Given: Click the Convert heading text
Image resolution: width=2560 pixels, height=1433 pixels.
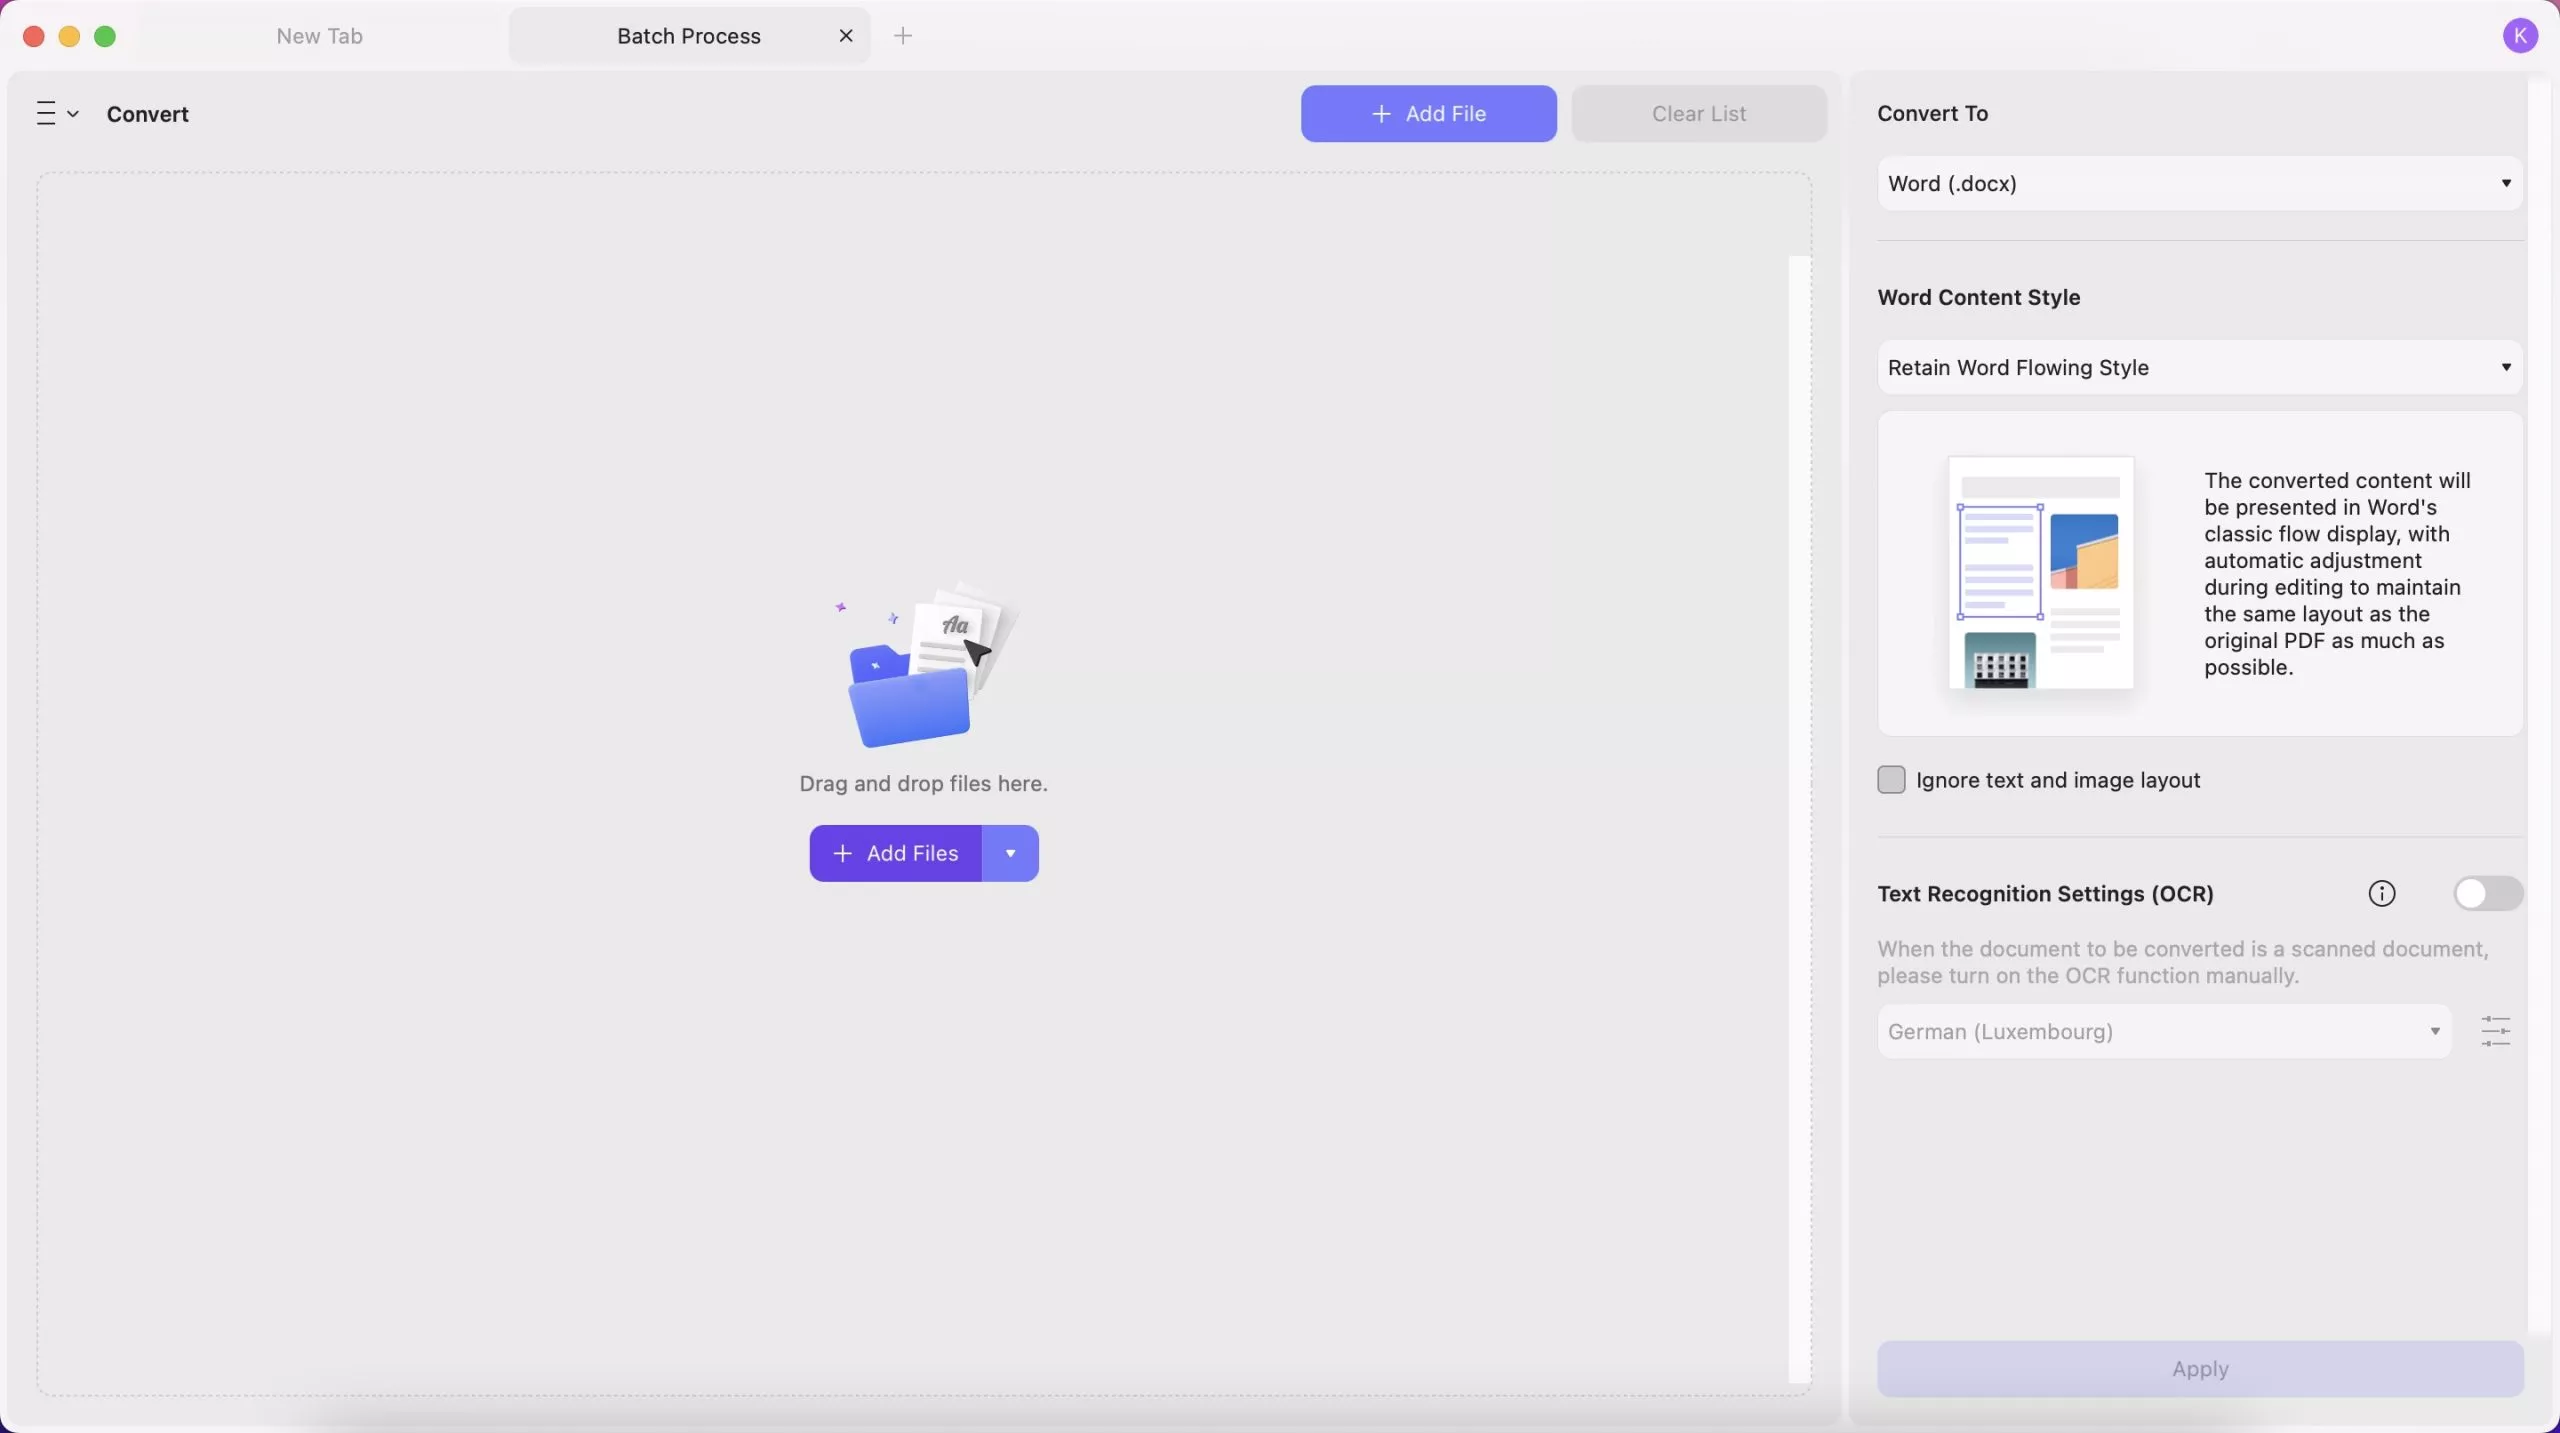Looking at the screenshot, I should point(148,114).
